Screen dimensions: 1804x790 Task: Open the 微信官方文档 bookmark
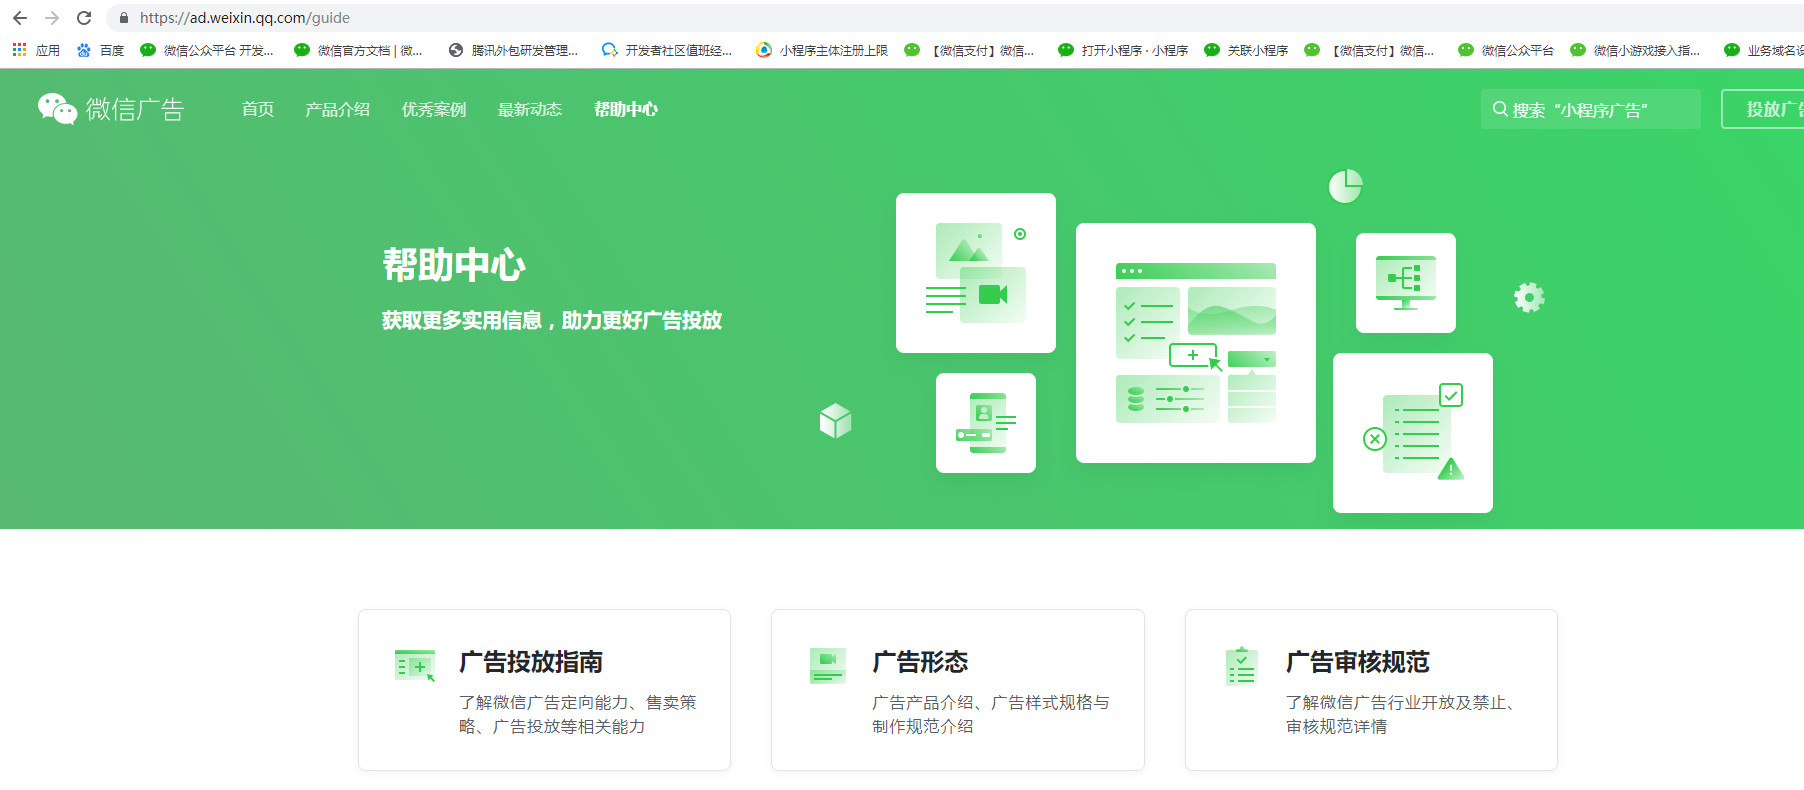358,50
